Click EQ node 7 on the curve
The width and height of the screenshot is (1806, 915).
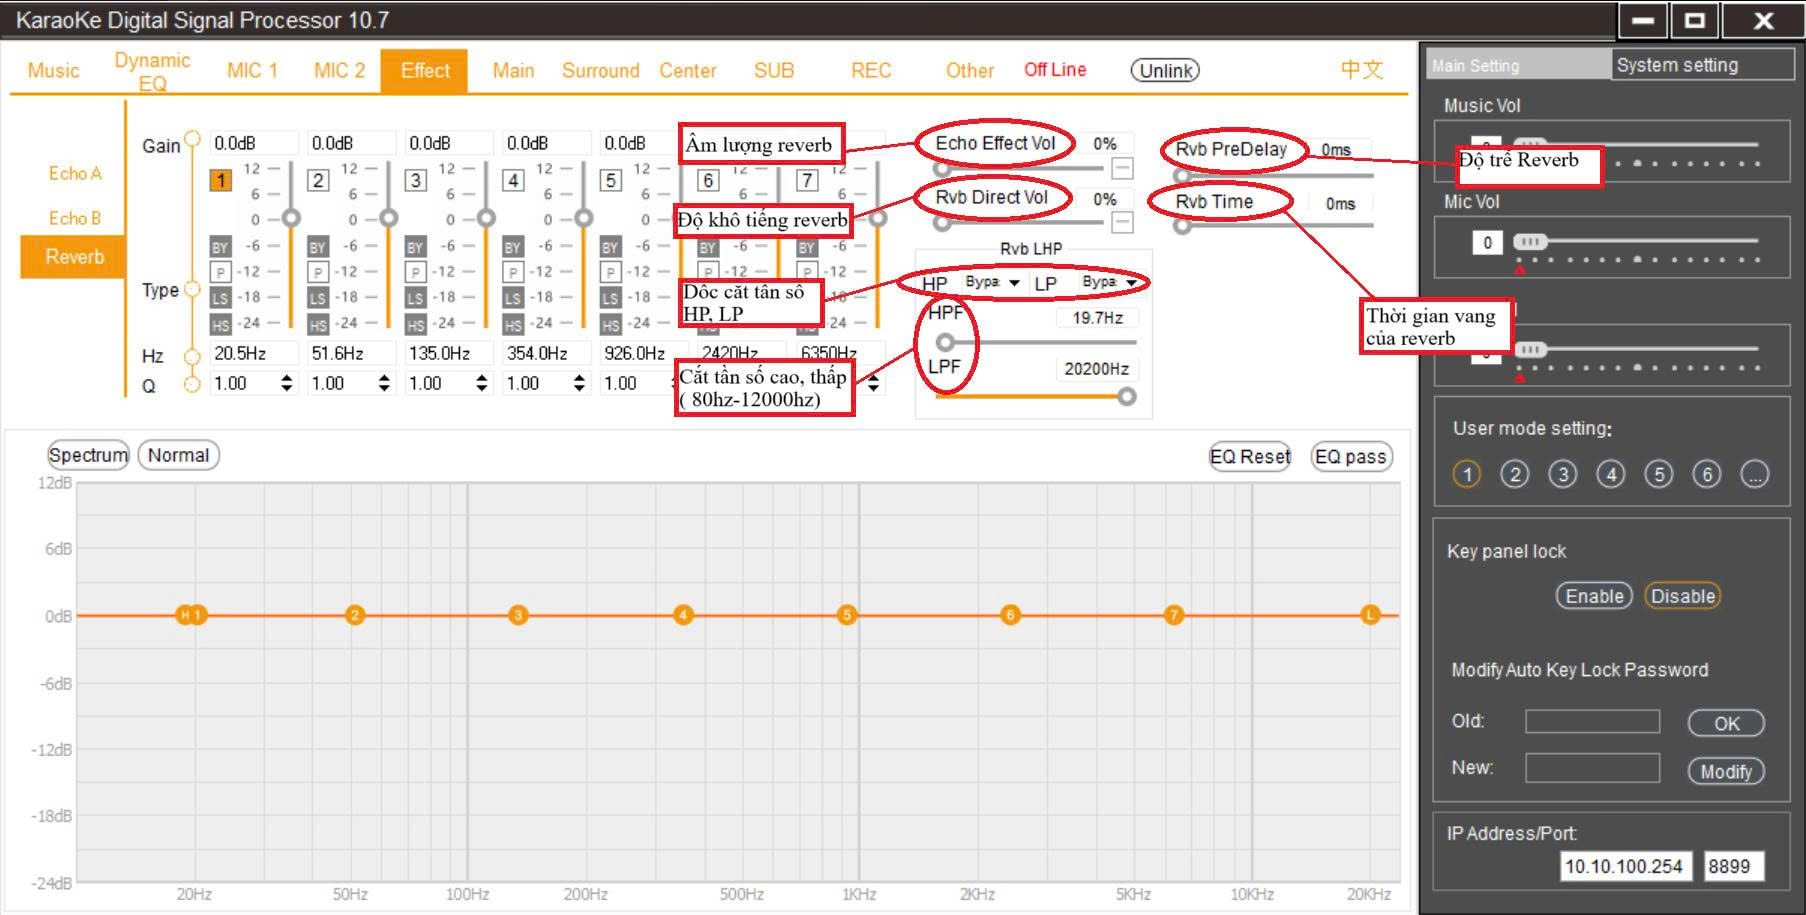click(1174, 615)
